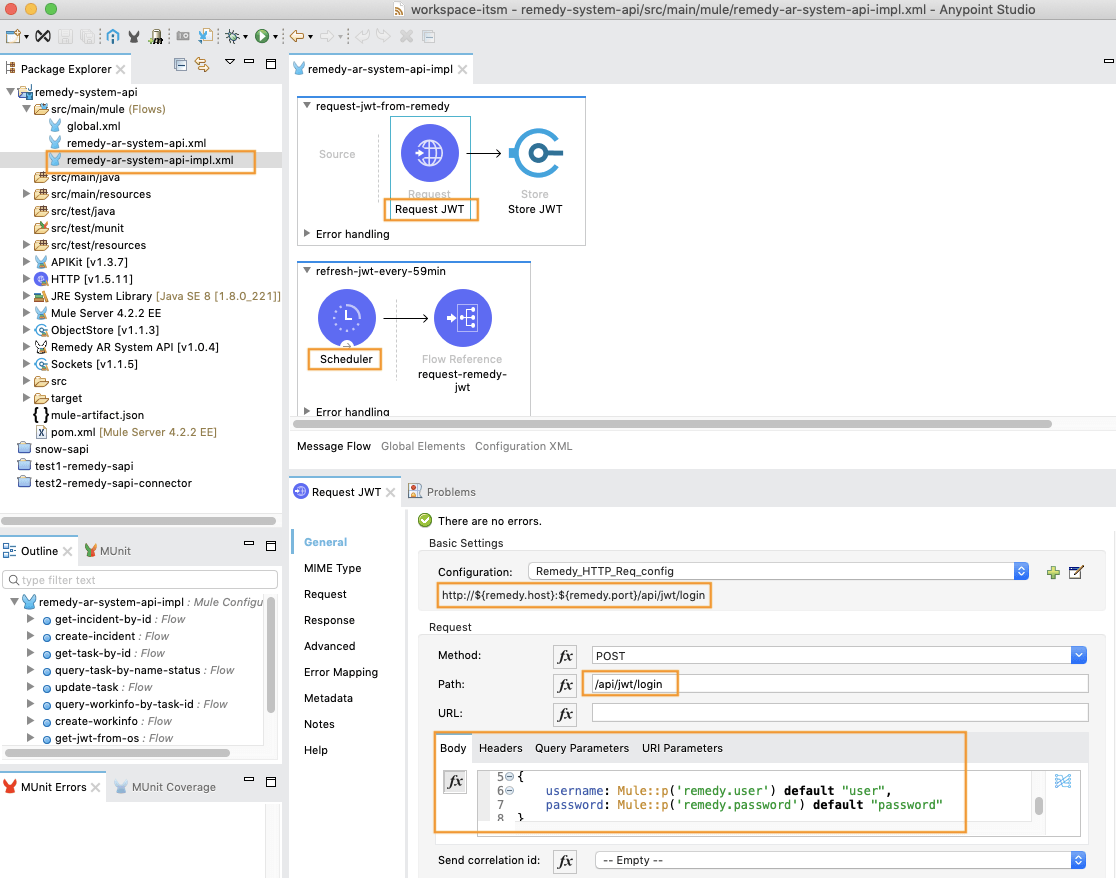Expand src/main/resources folder
This screenshot has width=1116, height=878.
[x=26, y=194]
